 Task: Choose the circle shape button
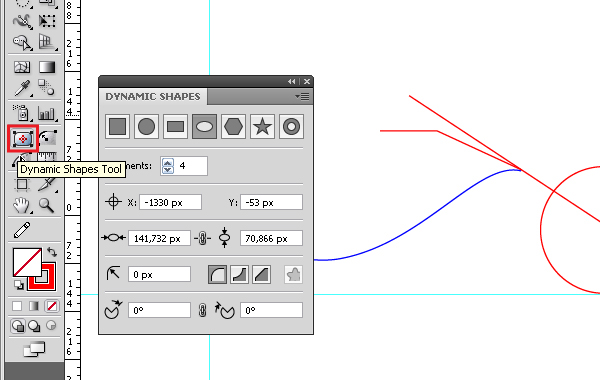point(146,126)
